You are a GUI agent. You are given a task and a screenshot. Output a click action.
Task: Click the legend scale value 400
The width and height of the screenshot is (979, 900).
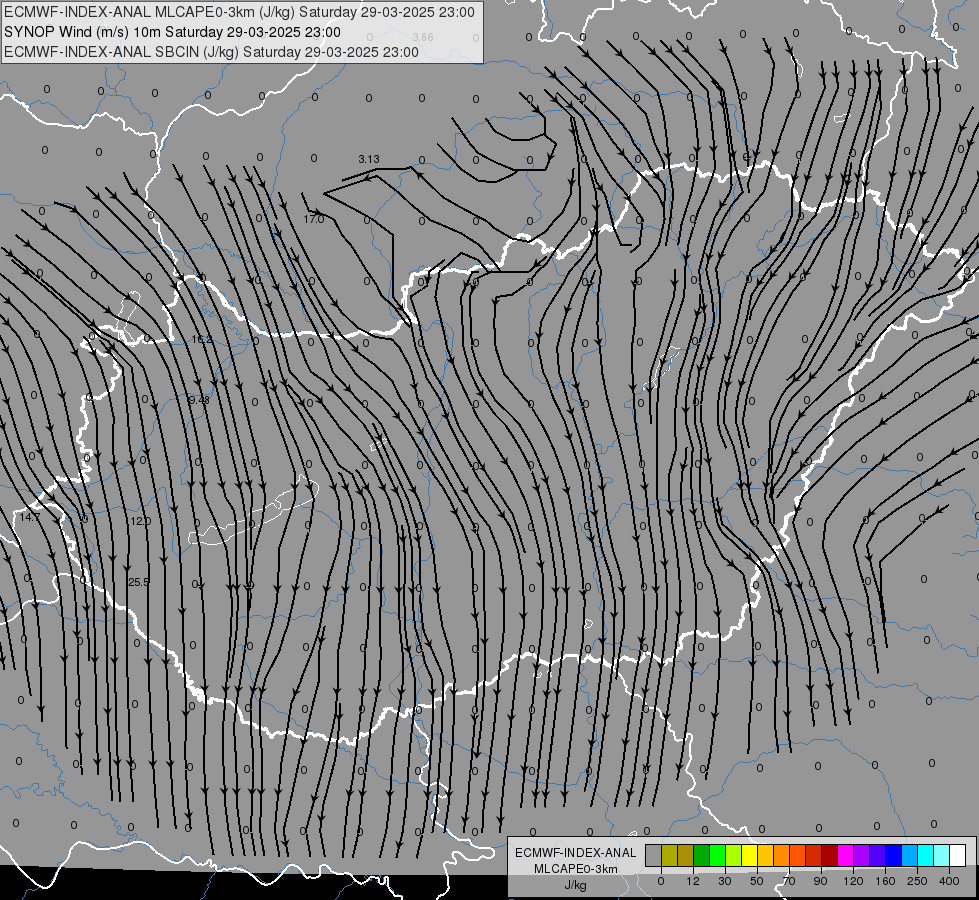tap(949, 881)
